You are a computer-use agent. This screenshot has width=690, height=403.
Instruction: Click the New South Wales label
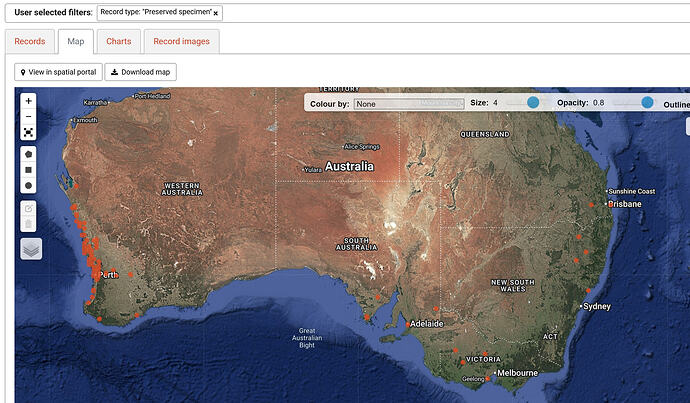[x=513, y=286]
